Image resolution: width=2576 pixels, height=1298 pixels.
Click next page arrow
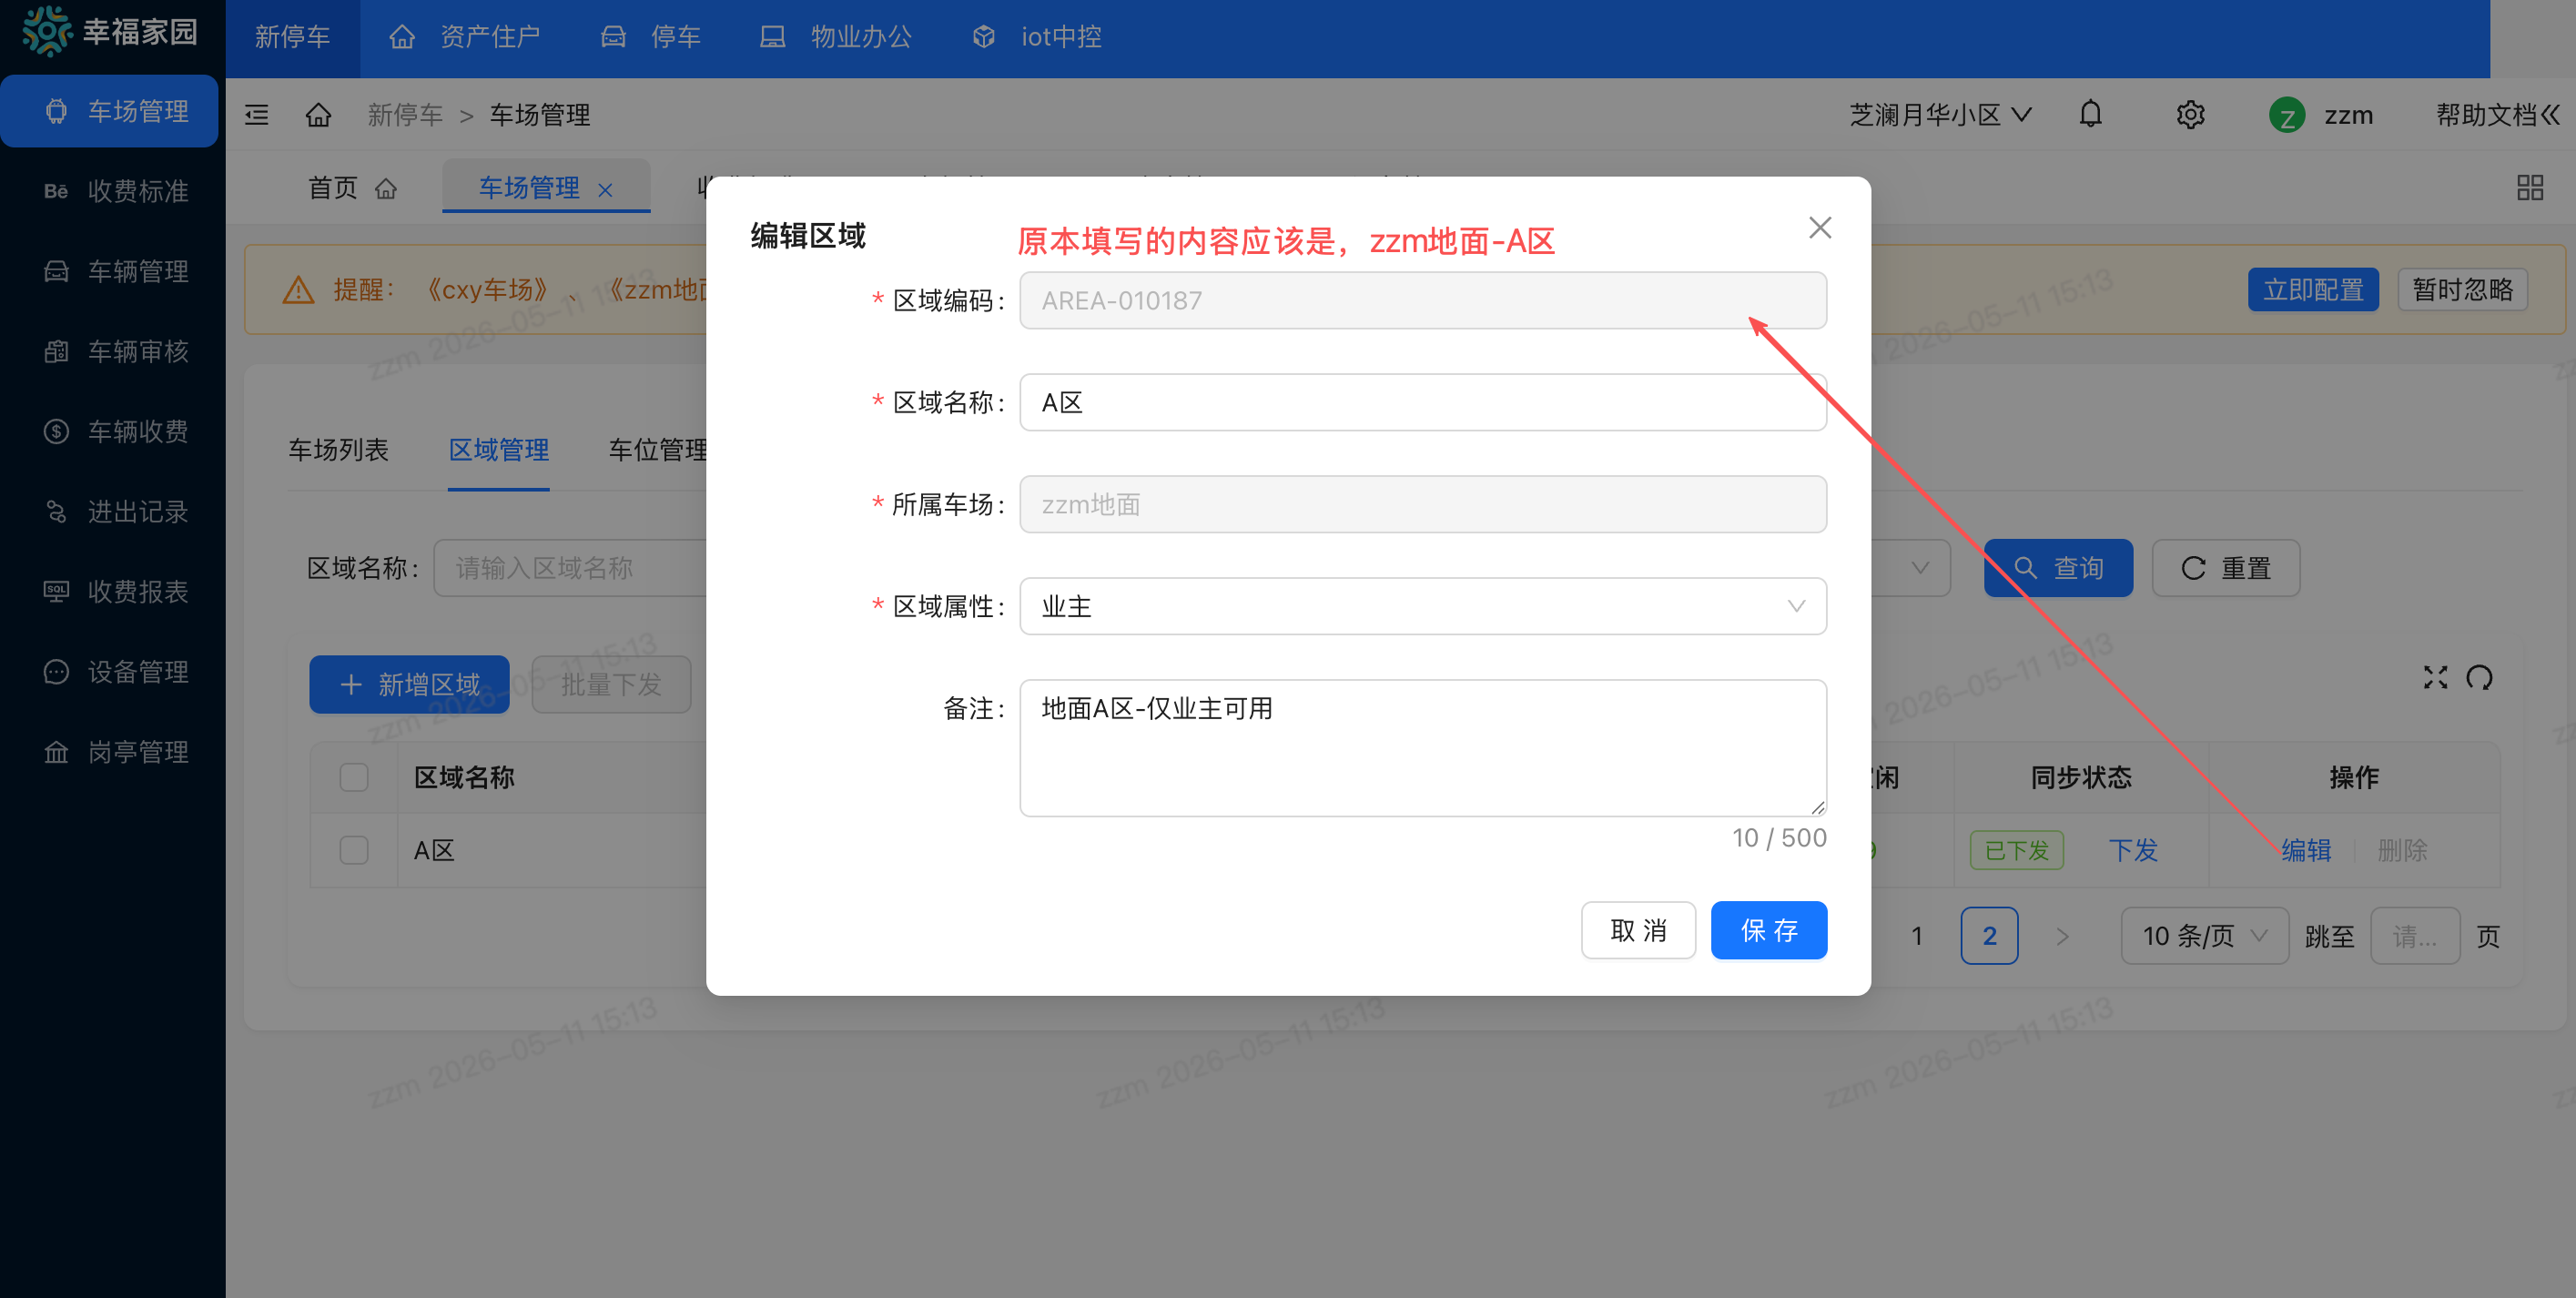(2062, 936)
